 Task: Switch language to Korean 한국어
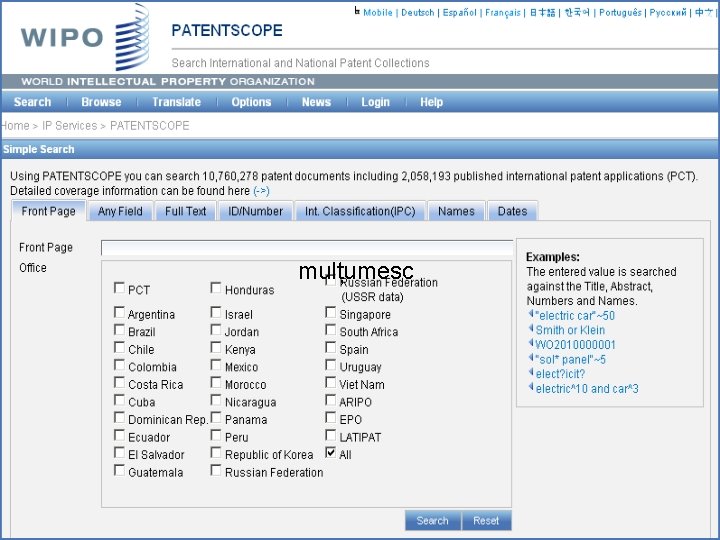(x=577, y=12)
